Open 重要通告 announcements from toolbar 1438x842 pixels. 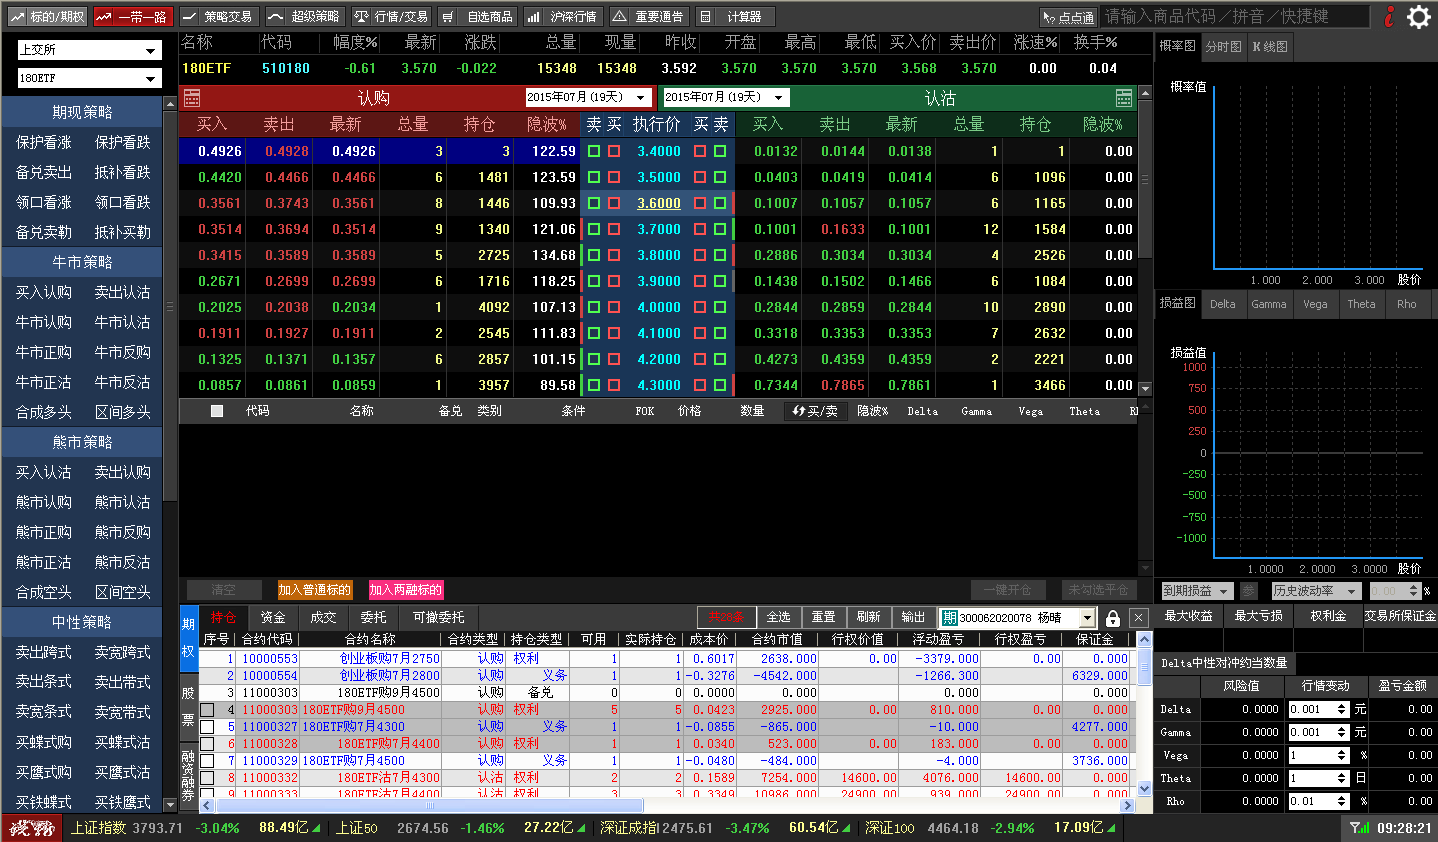point(648,17)
